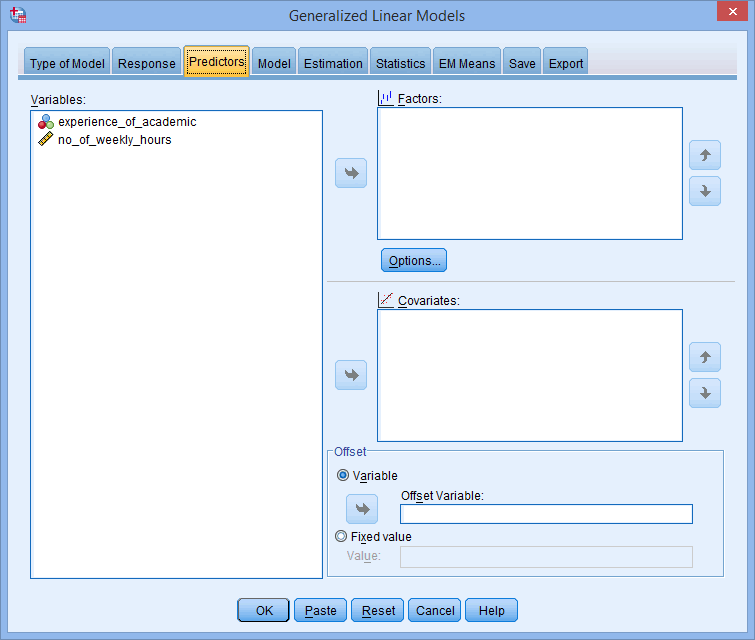The image size is (755, 640).
Task: Click the arrow to move variable into Covariates
Action: 351,375
